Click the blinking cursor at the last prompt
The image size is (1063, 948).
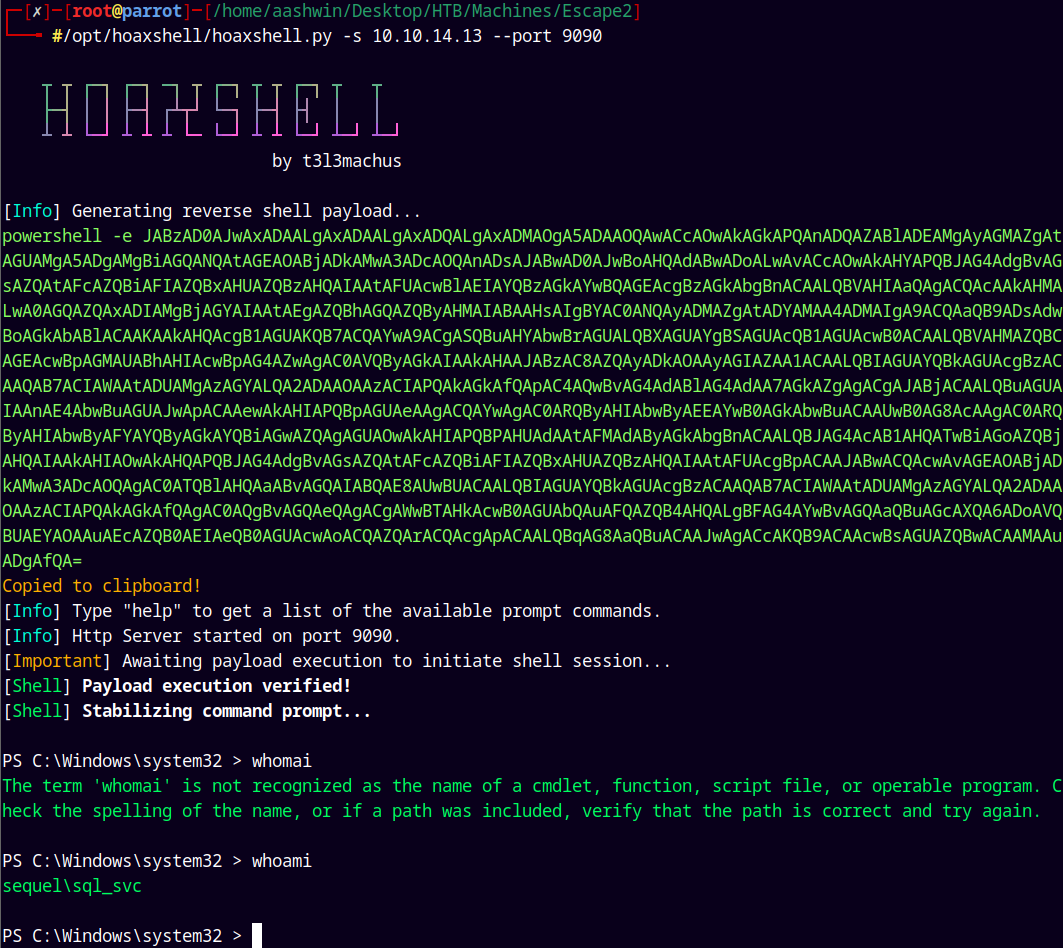click(x=257, y=935)
